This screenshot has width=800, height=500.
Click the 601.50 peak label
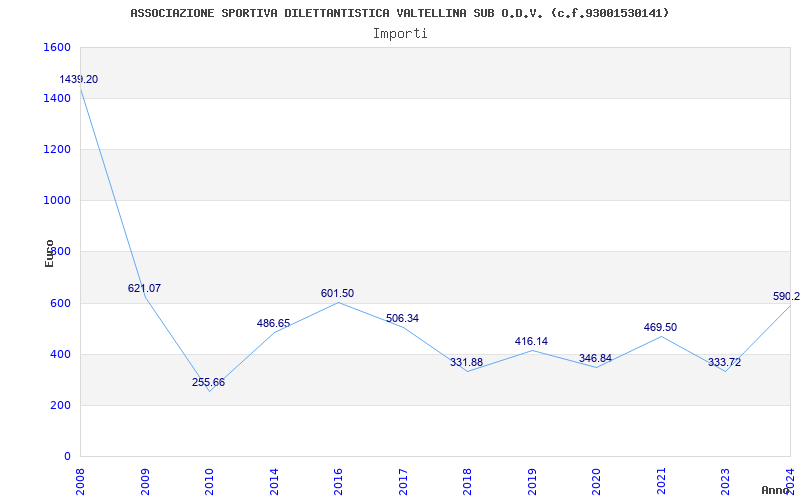tap(337, 293)
